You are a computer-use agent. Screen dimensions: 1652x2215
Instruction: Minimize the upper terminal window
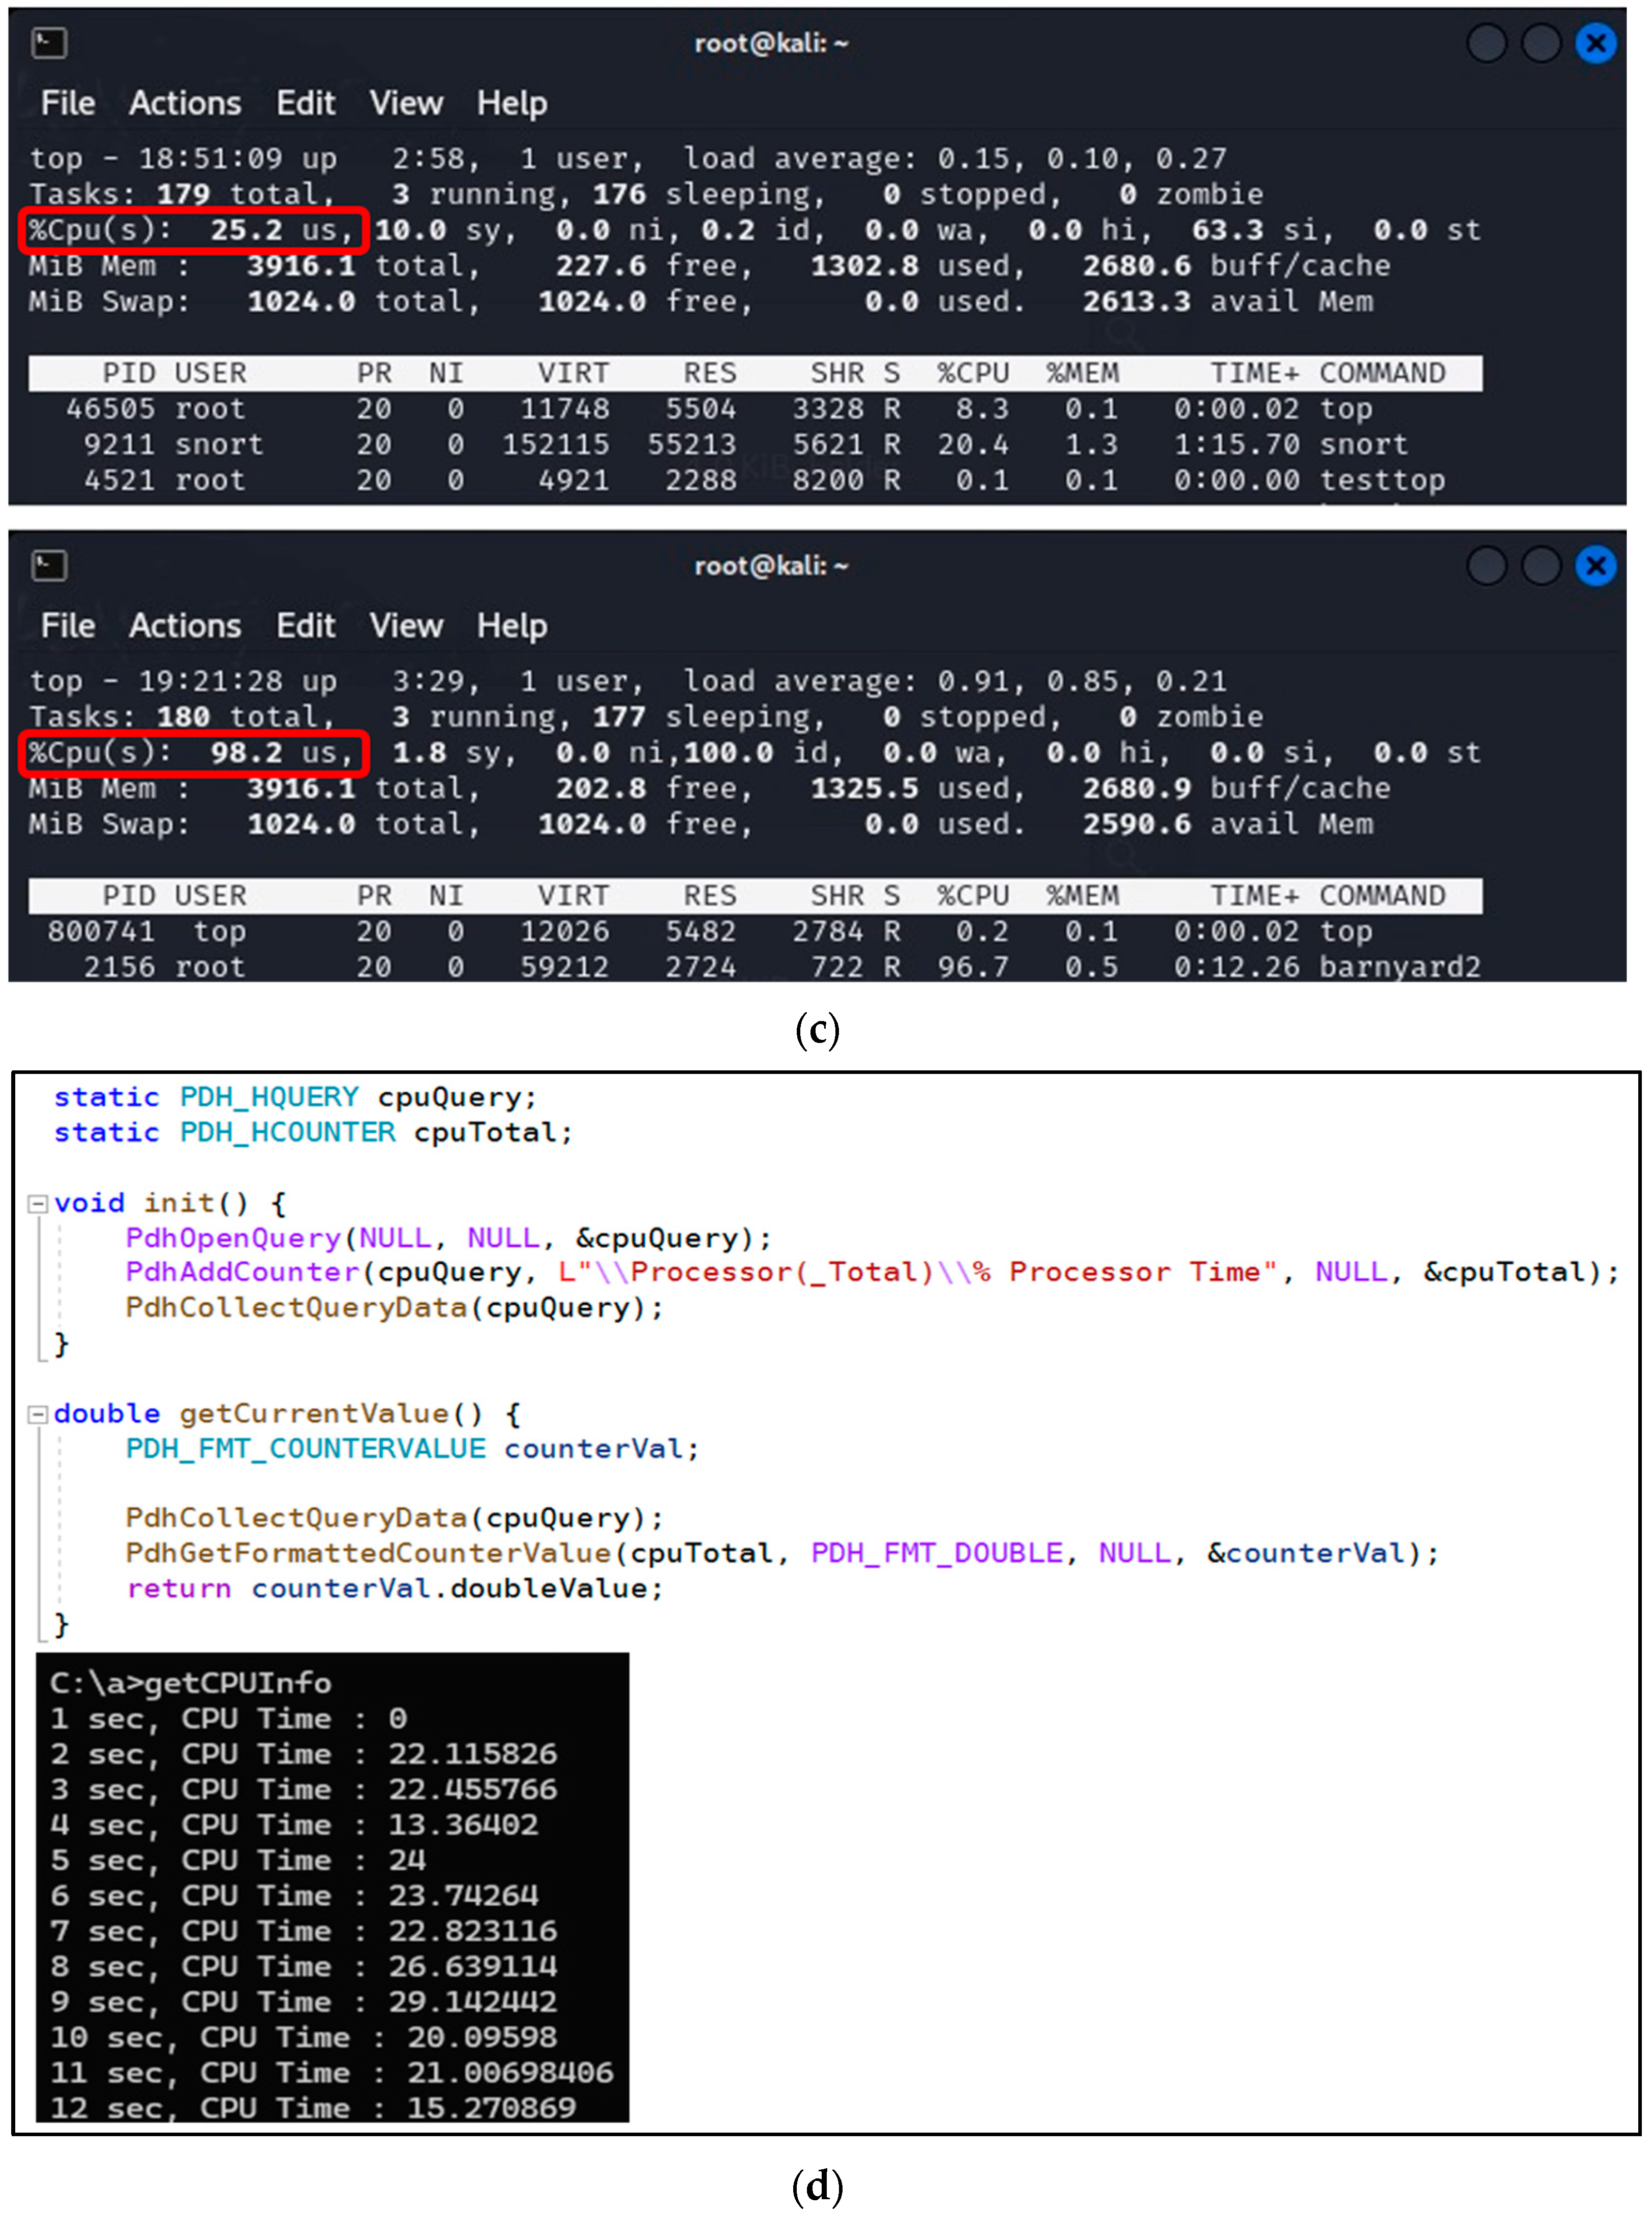point(1486,43)
